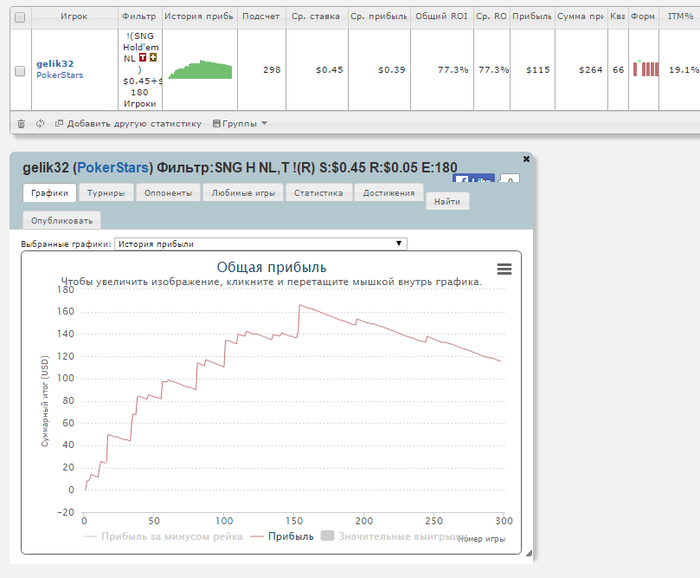Expand the 'Группы' dropdown
Image resolution: width=700 pixels, height=578 pixels.
(240, 124)
